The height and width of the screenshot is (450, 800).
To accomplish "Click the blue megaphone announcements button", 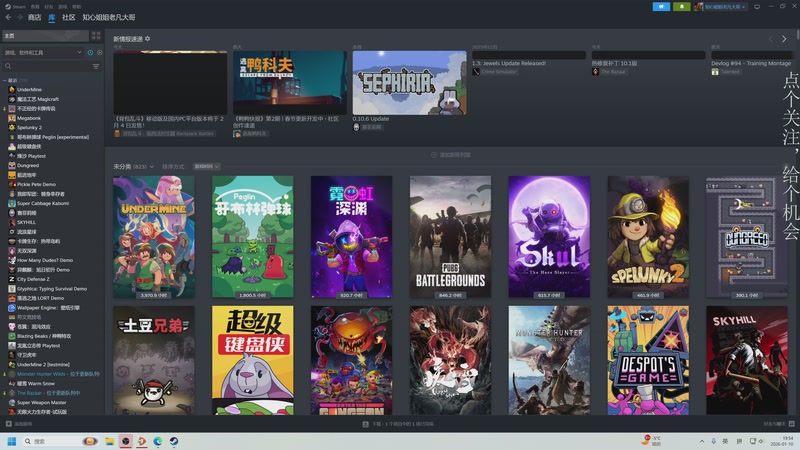I will [661, 7].
